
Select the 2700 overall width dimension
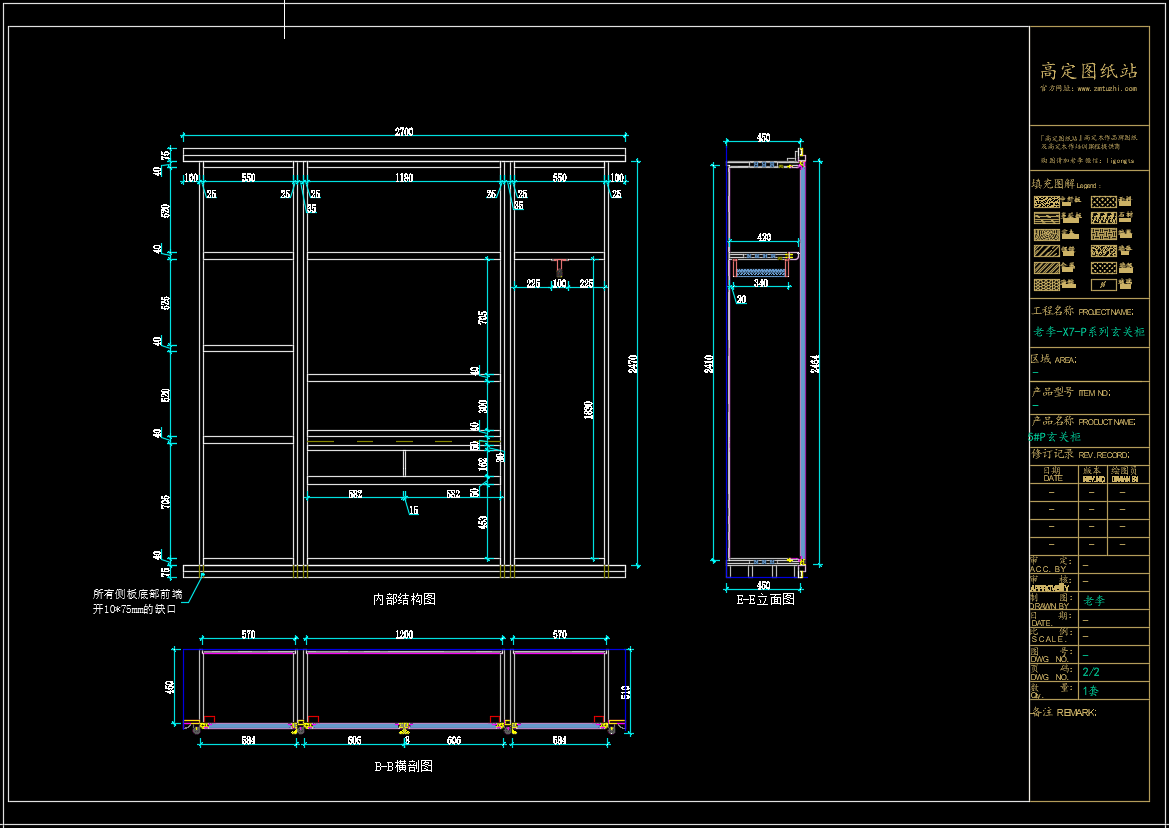click(404, 132)
